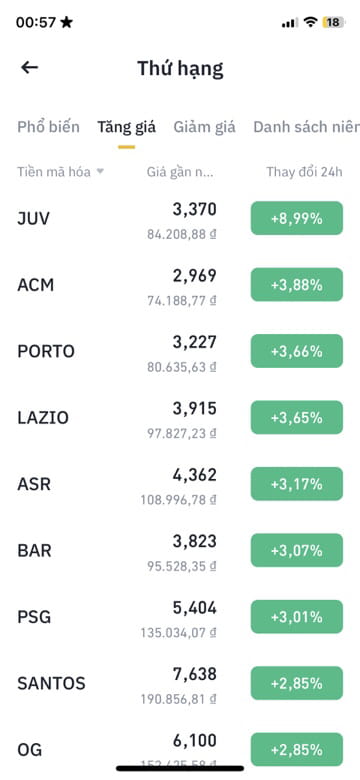Tap the back arrow icon
Viewport: 360px width, 780px height.
coord(29,68)
